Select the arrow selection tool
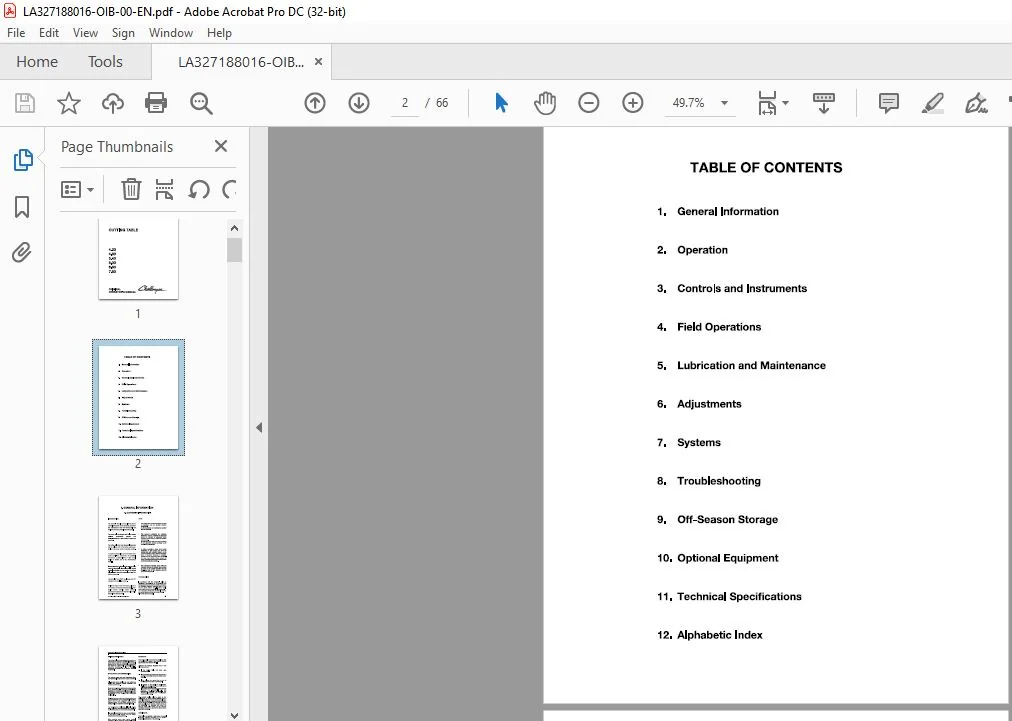Screen dimensions: 1012x721 click(501, 103)
